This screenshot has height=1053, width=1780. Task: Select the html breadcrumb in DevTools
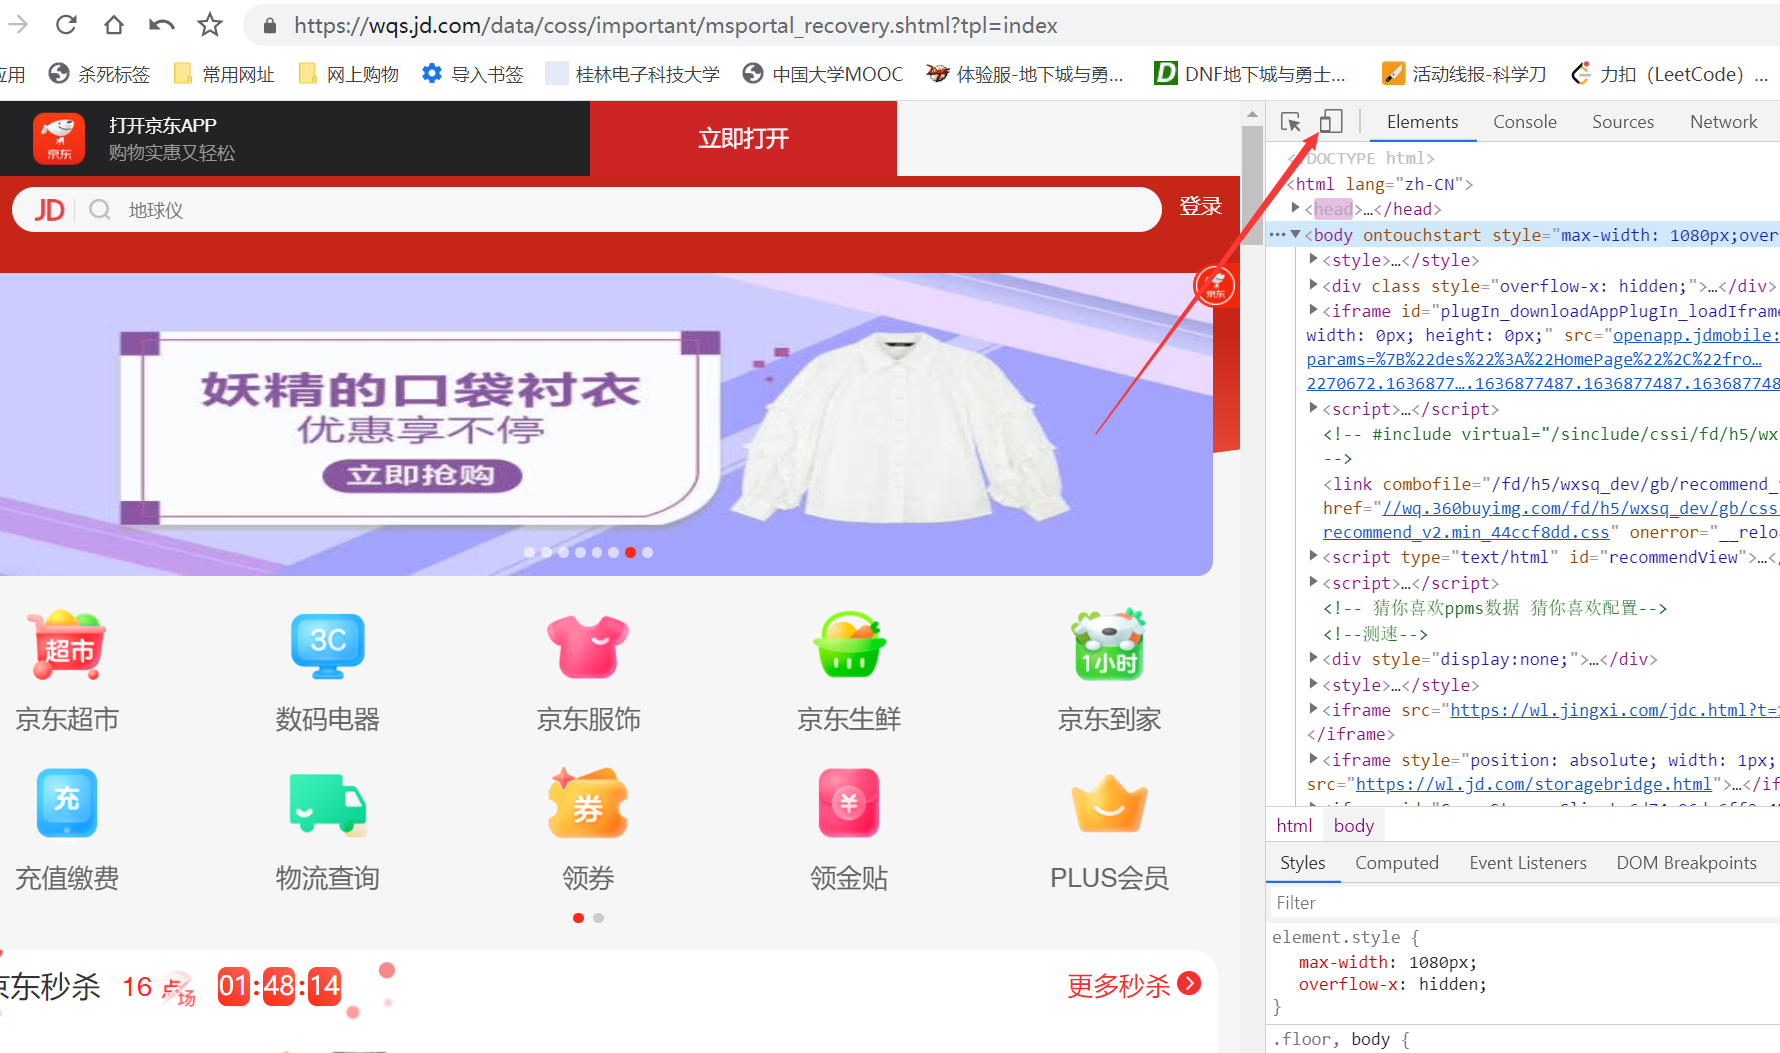[x=1294, y=825]
